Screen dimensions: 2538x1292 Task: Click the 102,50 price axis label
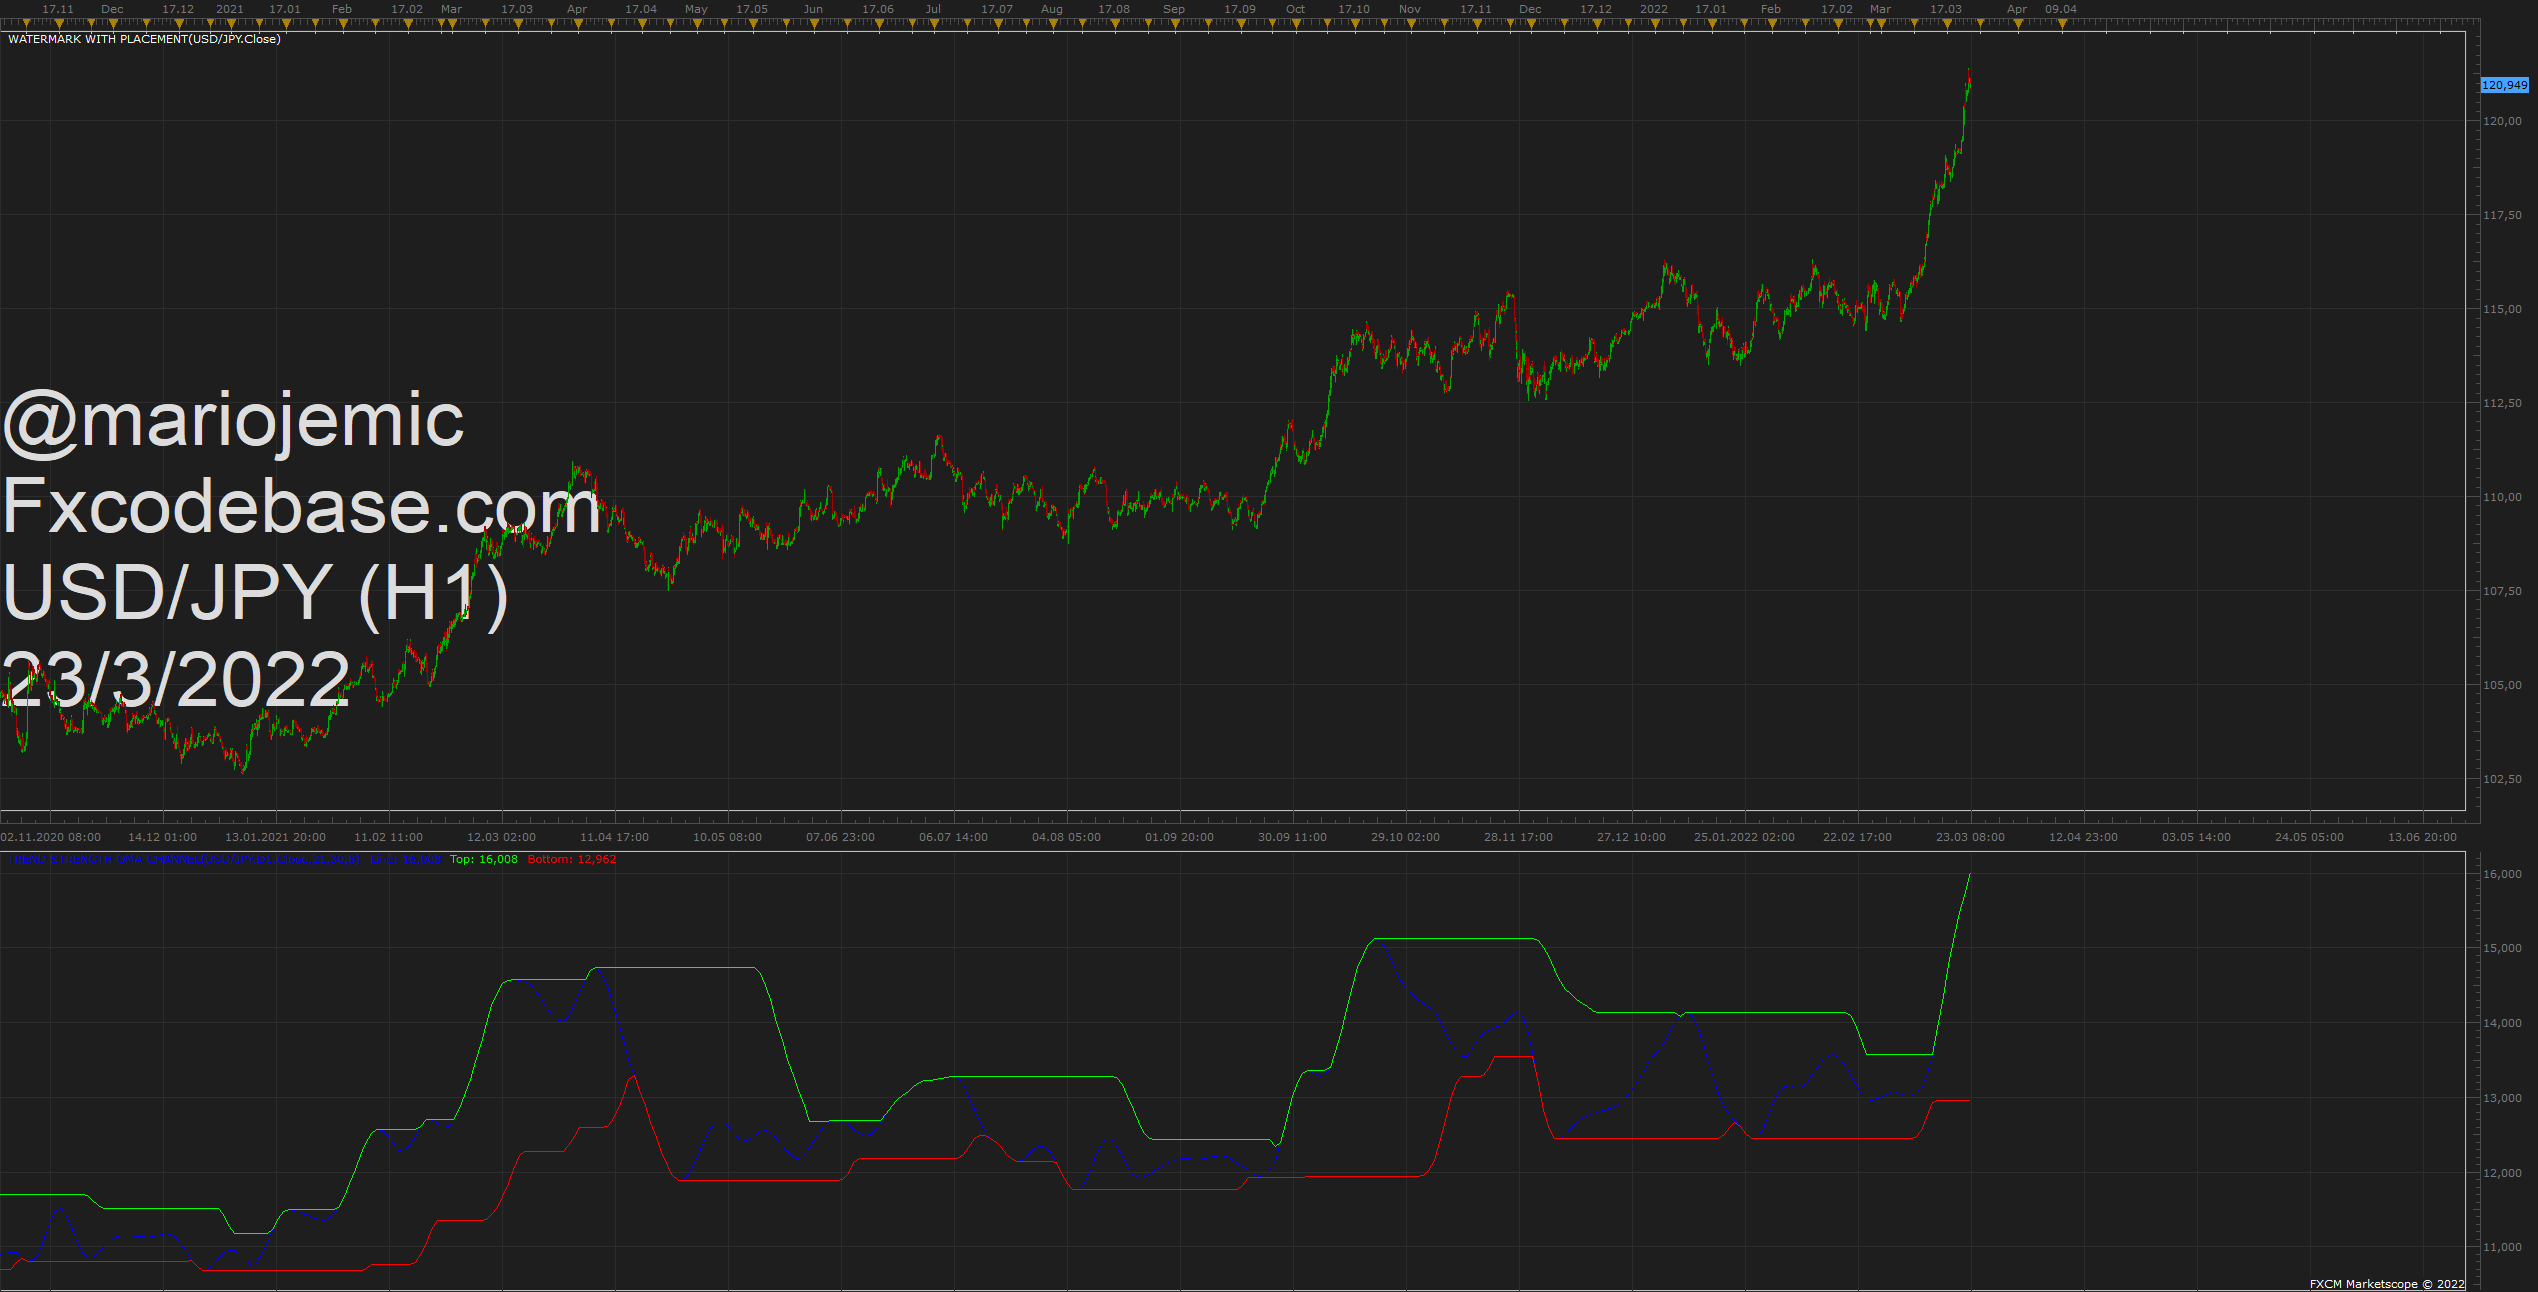click(x=2502, y=779)
